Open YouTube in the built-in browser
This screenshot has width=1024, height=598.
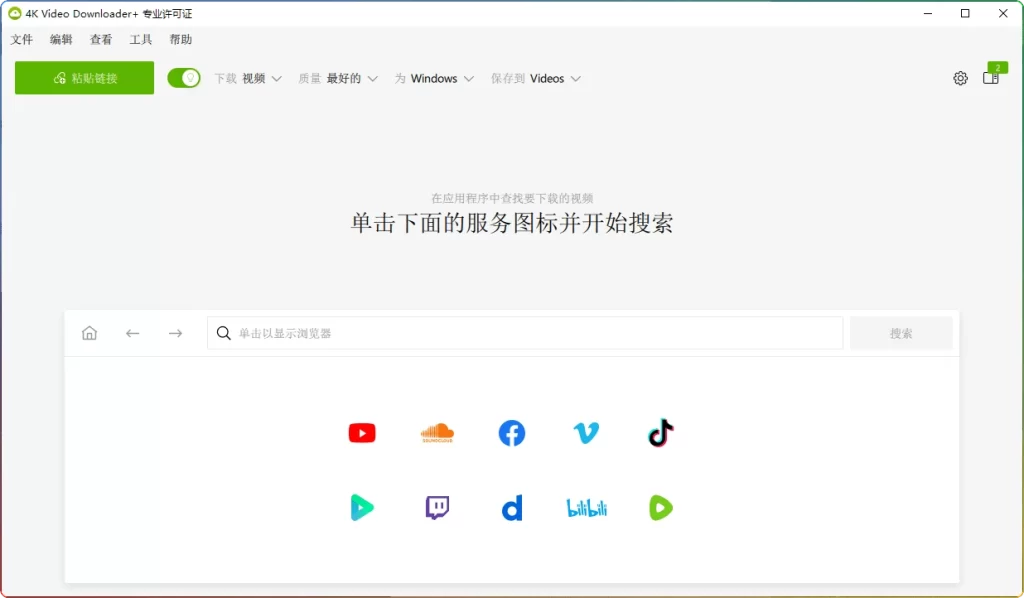pyautogui.click(x=362, y=432)
